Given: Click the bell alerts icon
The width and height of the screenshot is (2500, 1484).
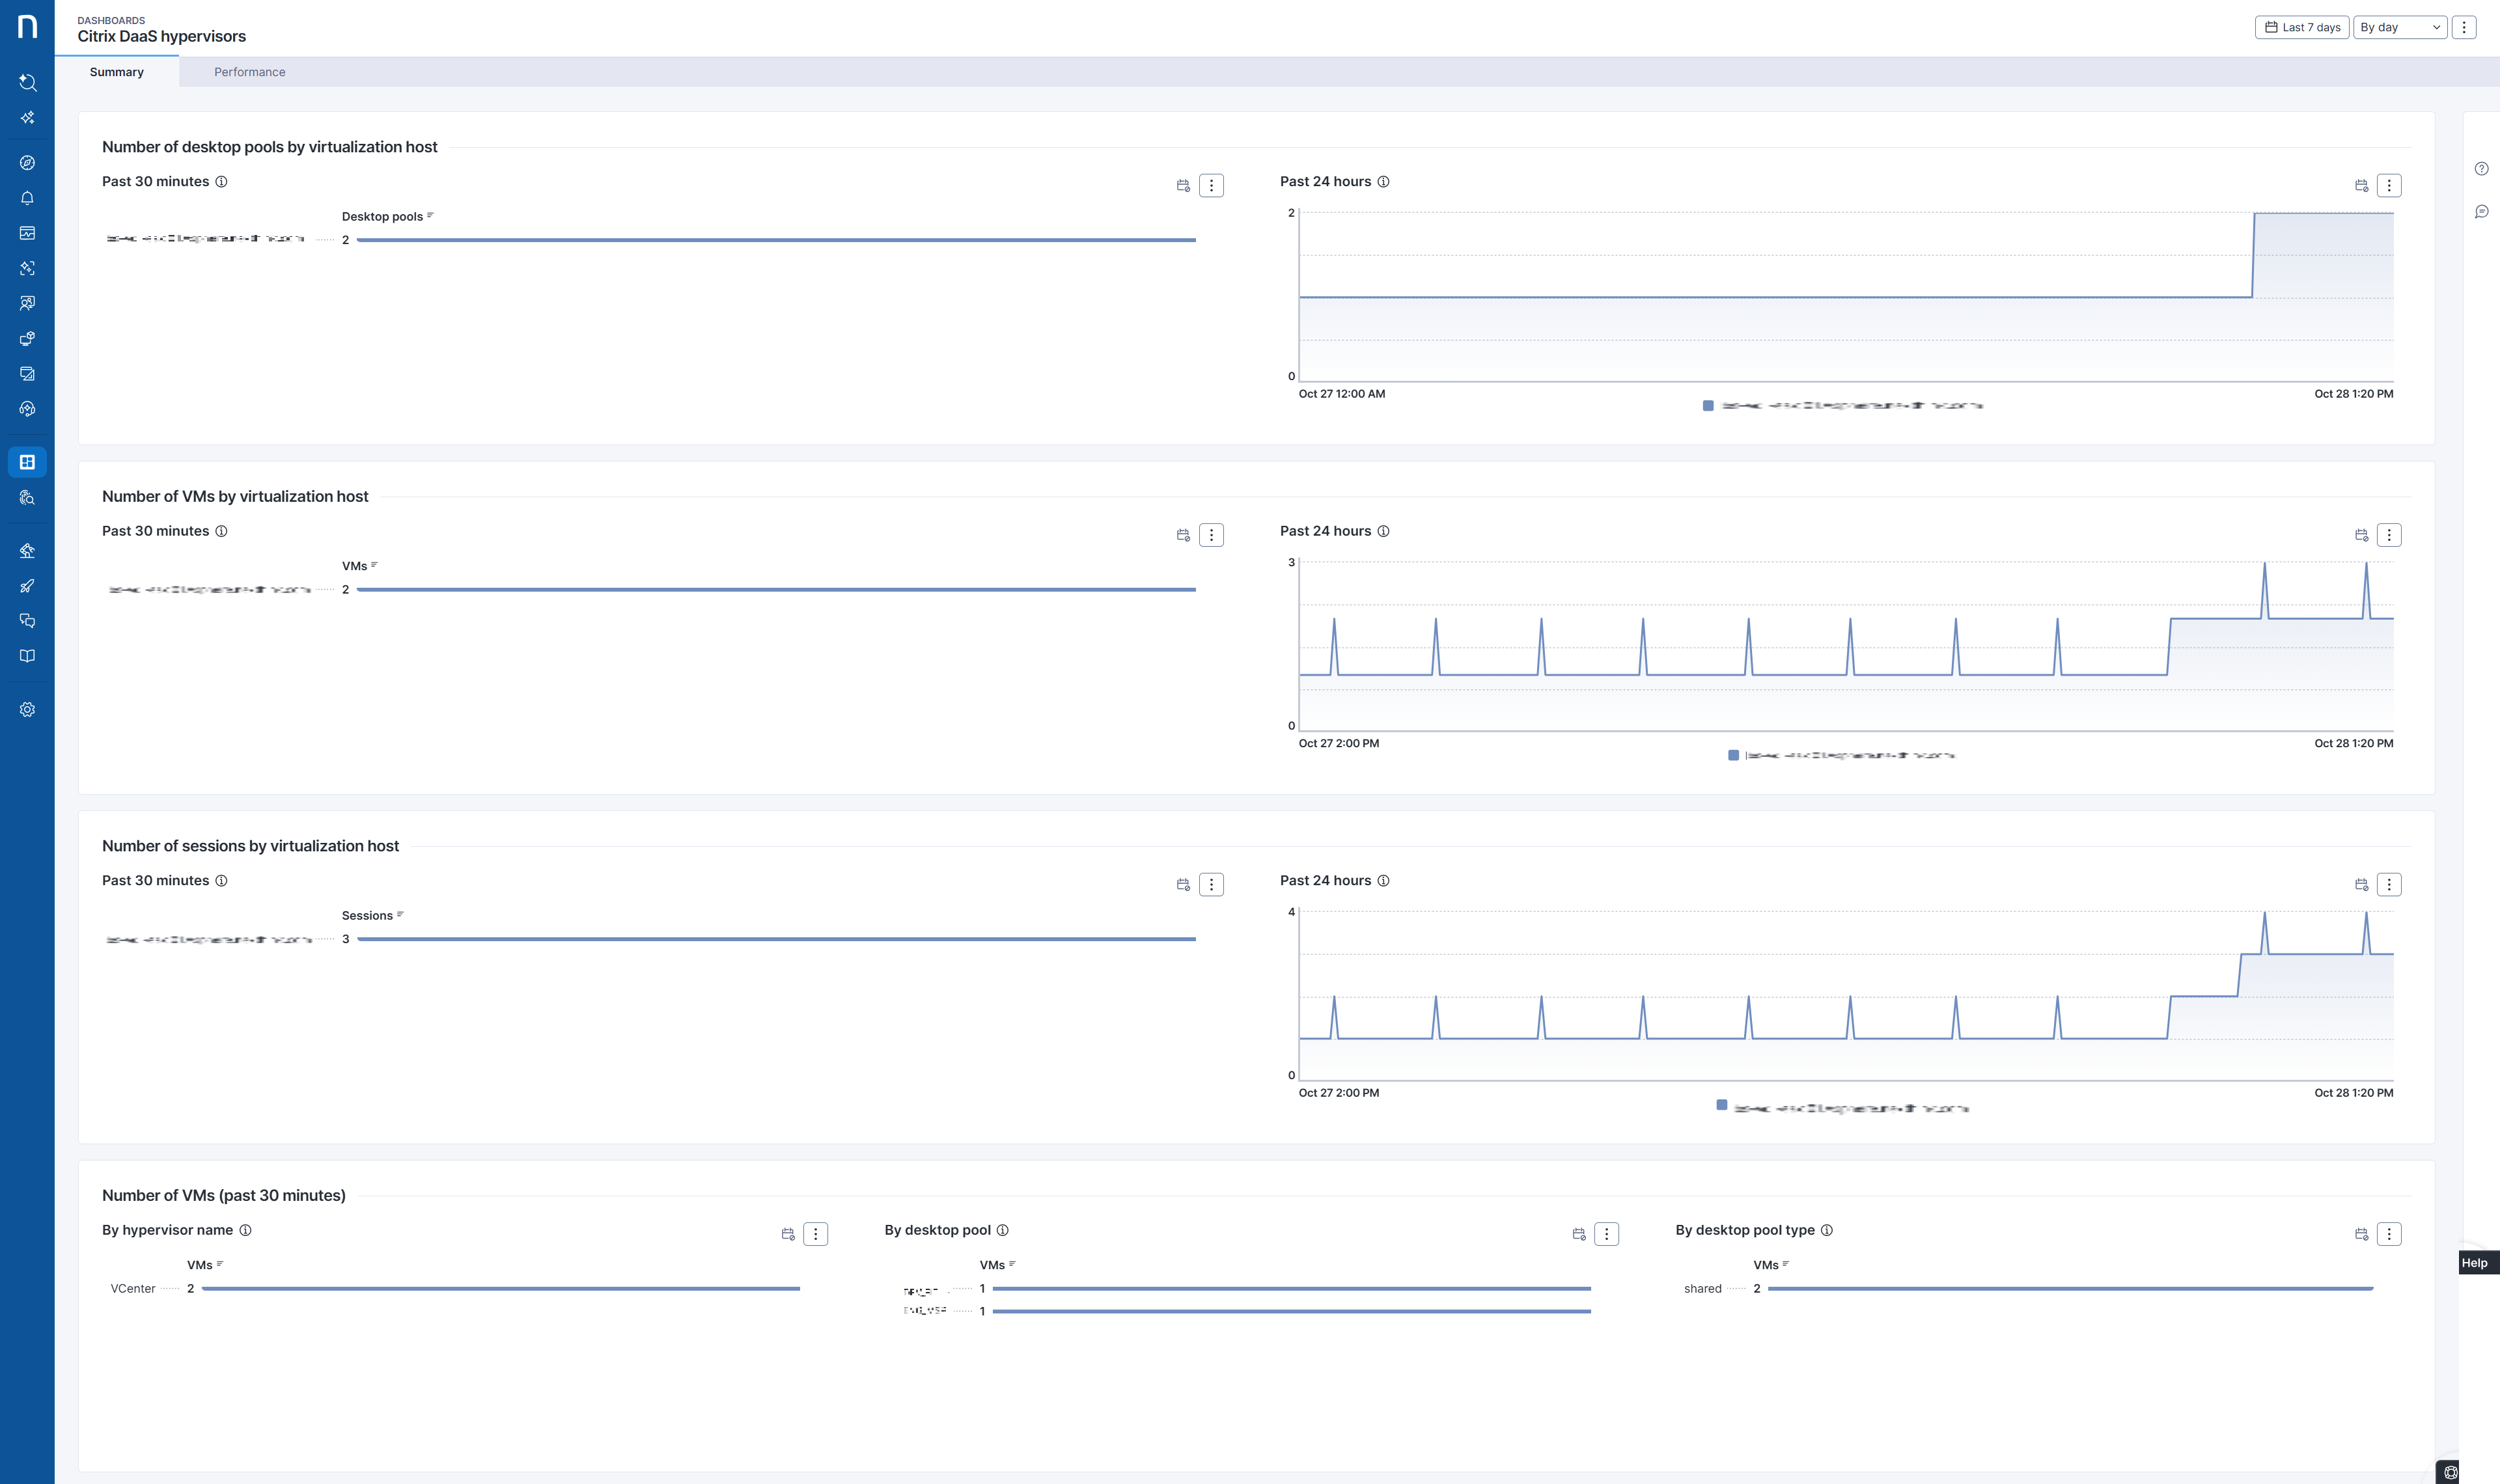Looking at the screenshot, I should pos(27,198).
